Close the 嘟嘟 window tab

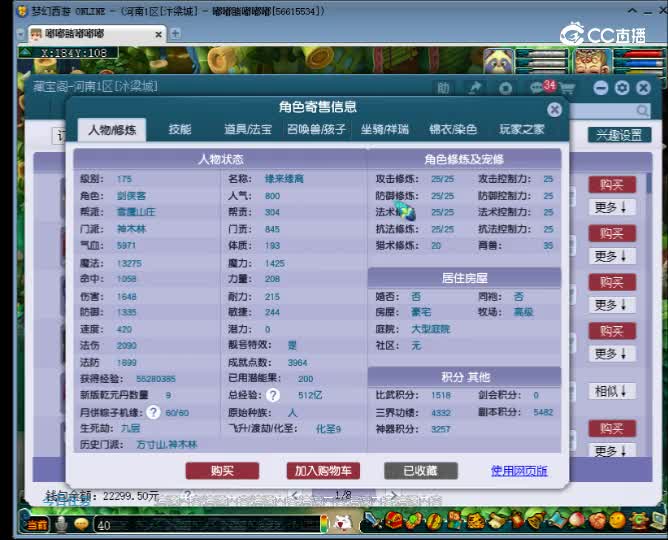(158, 34)
